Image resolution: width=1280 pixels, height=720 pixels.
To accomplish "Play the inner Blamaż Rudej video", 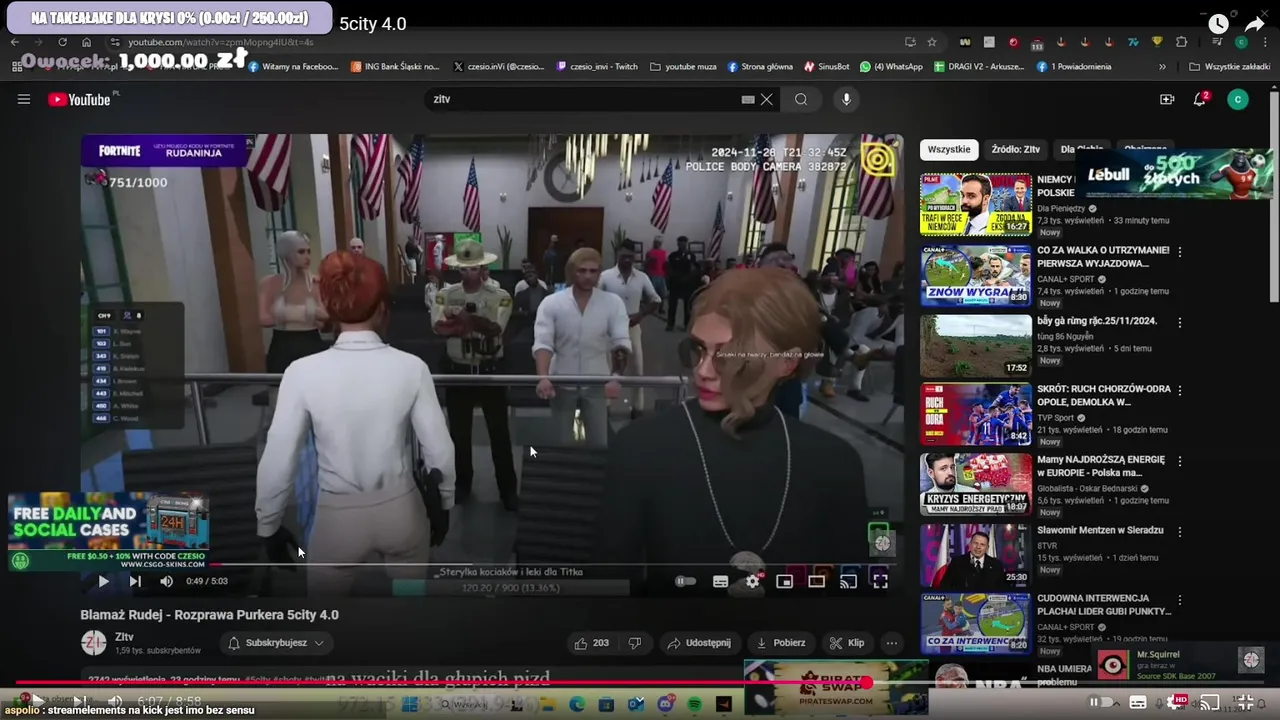I will coord(103,581).
